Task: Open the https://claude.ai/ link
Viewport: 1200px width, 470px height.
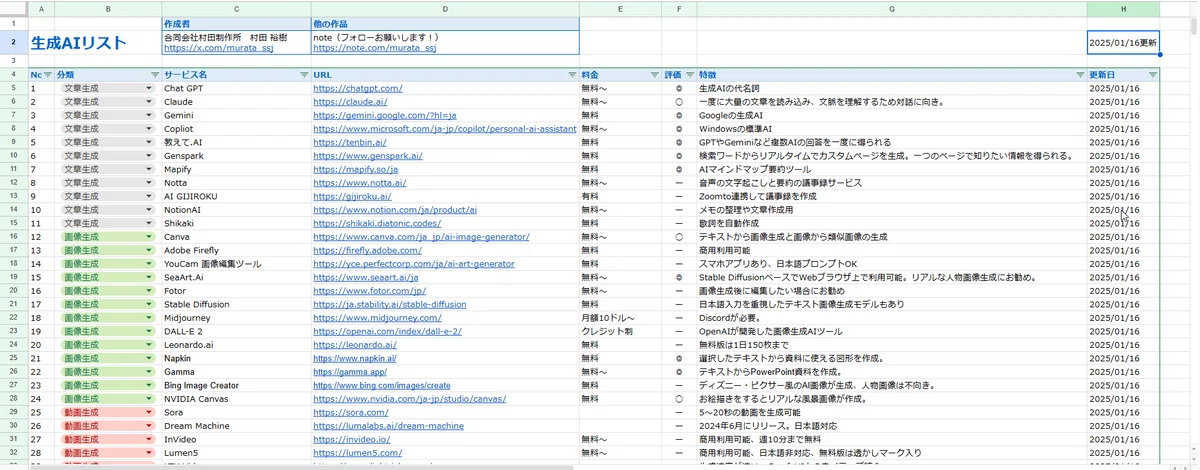Action: click(349, 102)
